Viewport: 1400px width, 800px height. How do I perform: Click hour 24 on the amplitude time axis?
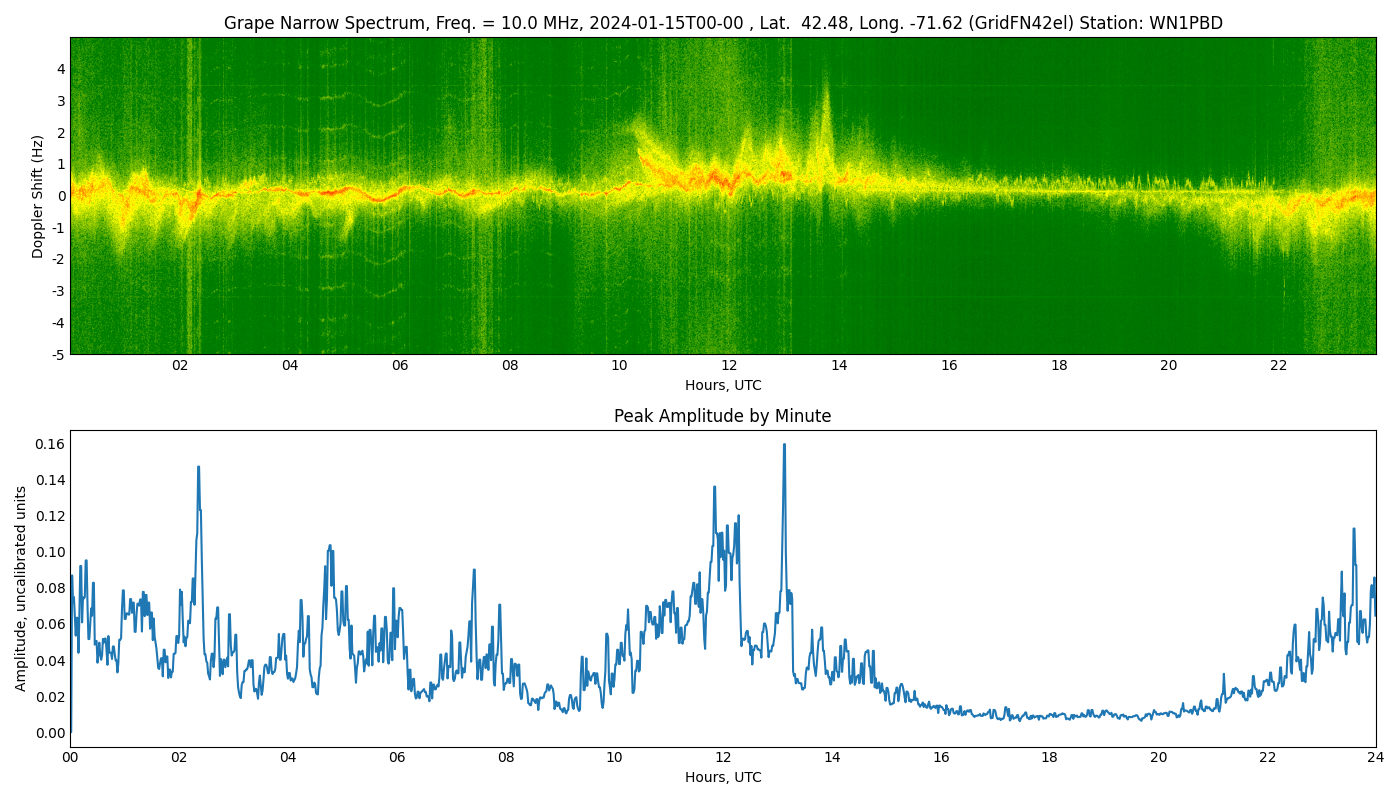(1375, 758)
